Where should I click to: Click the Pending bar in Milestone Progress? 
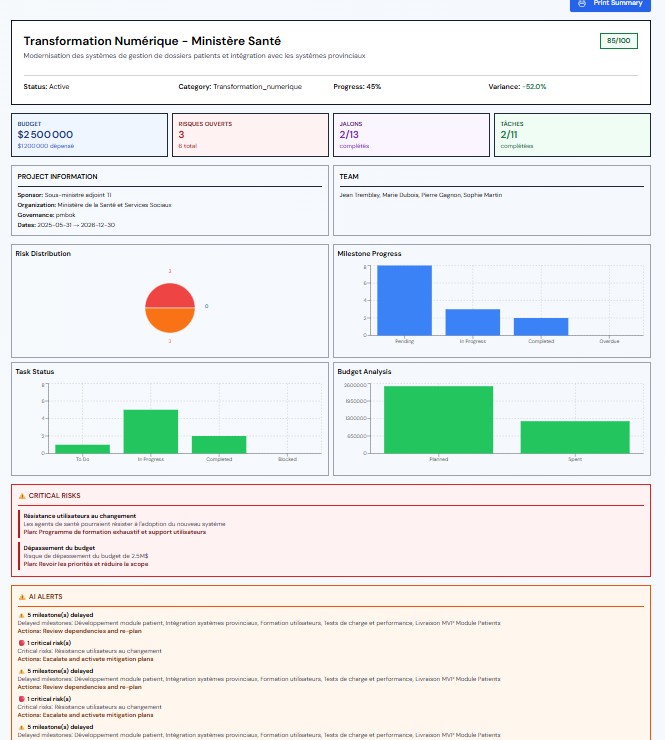click(404, 300)
